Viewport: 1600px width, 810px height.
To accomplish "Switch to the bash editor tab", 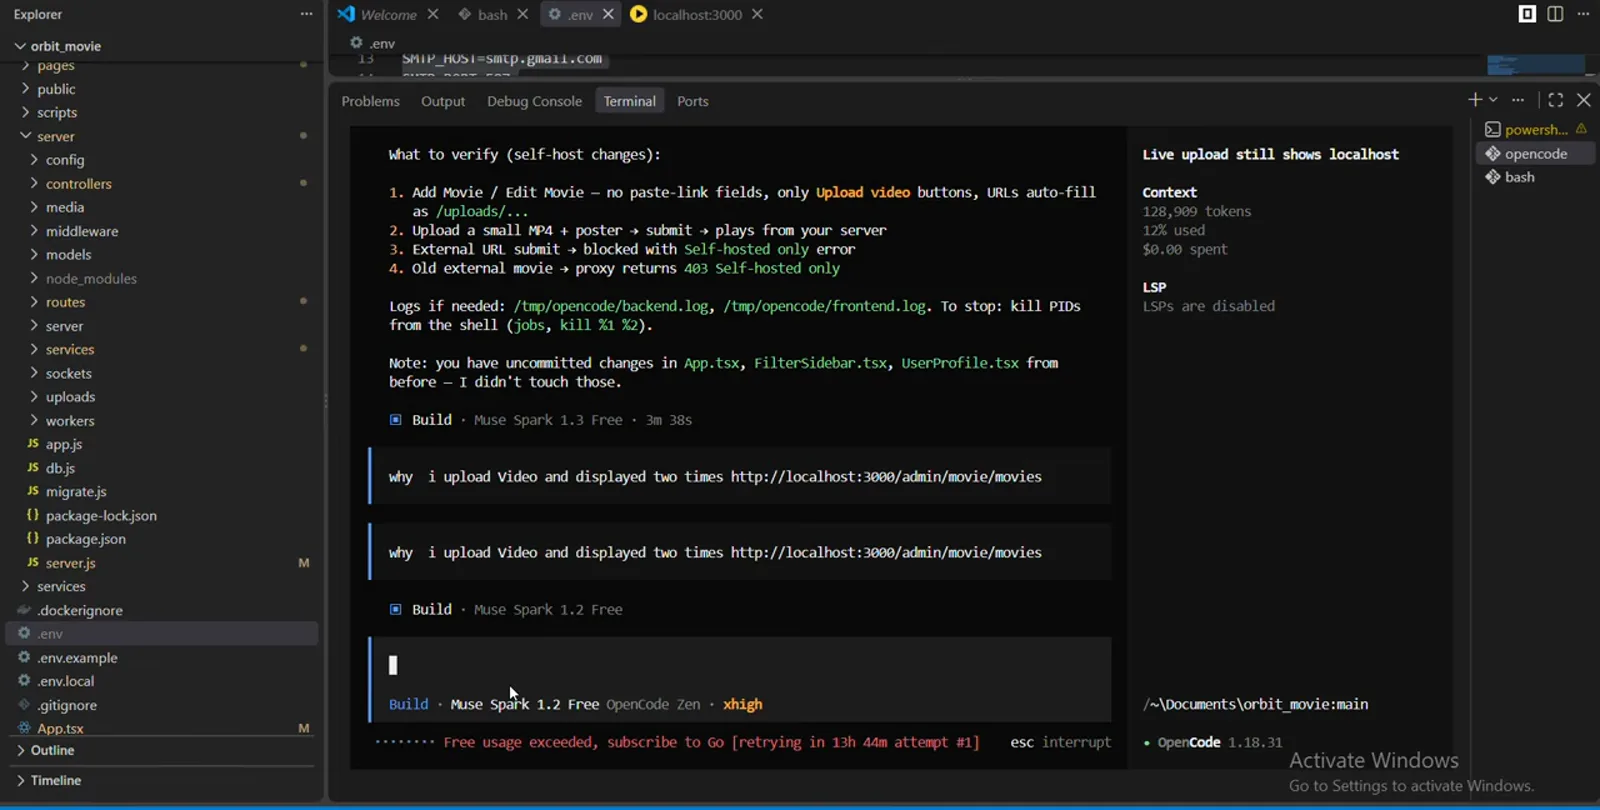I will point(492,14).
